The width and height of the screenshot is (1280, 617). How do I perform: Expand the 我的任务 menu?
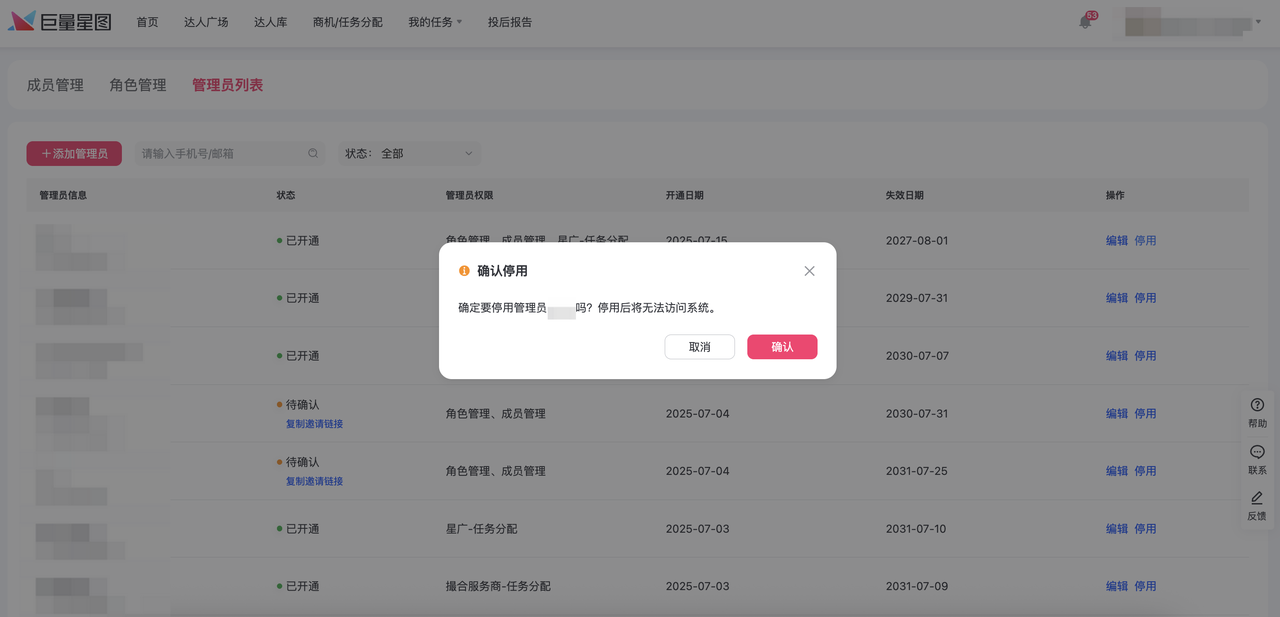click(x=435, y=22)
